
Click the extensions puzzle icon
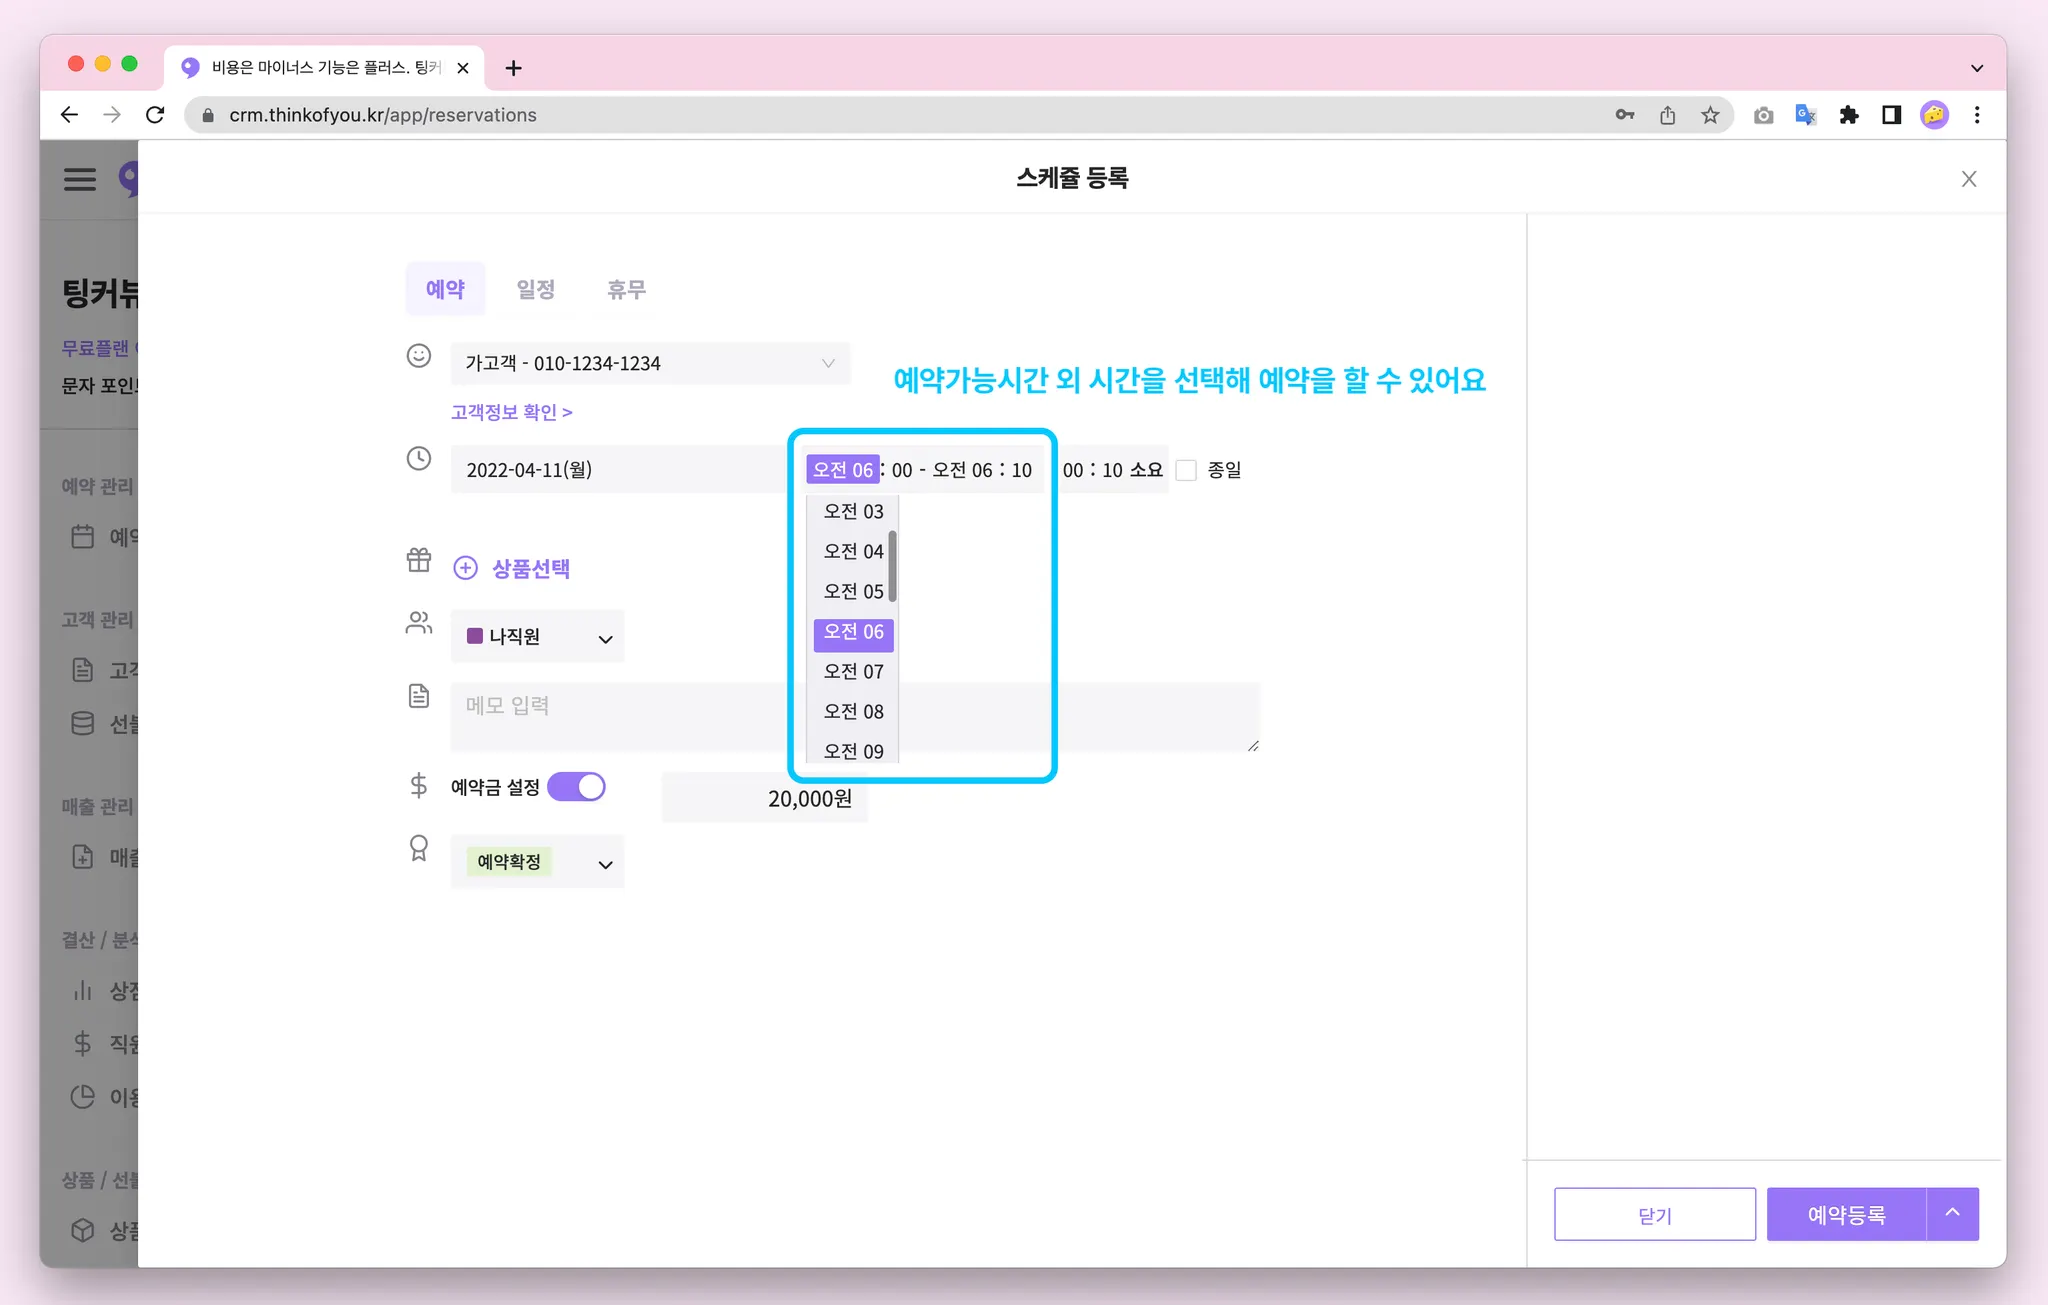pyautogui.click(x=1848, y=115)
